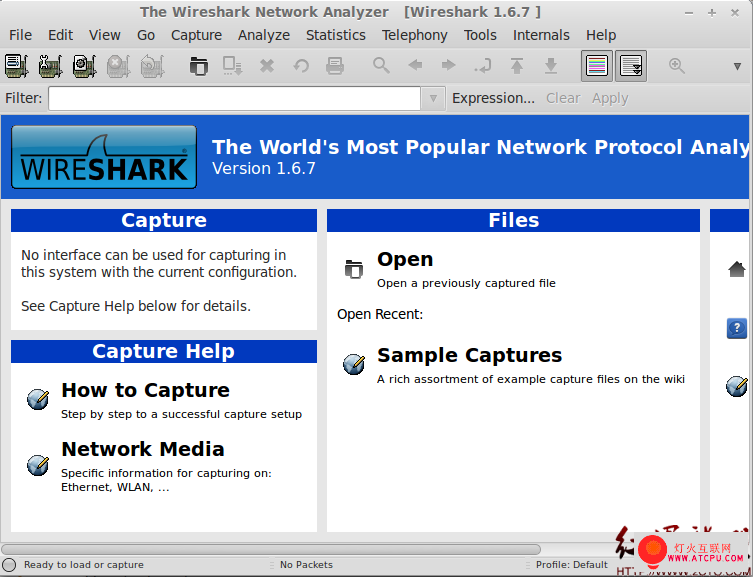The image size is (753, 577).
Task: Click the Expression... button
Action: point(493,98)
